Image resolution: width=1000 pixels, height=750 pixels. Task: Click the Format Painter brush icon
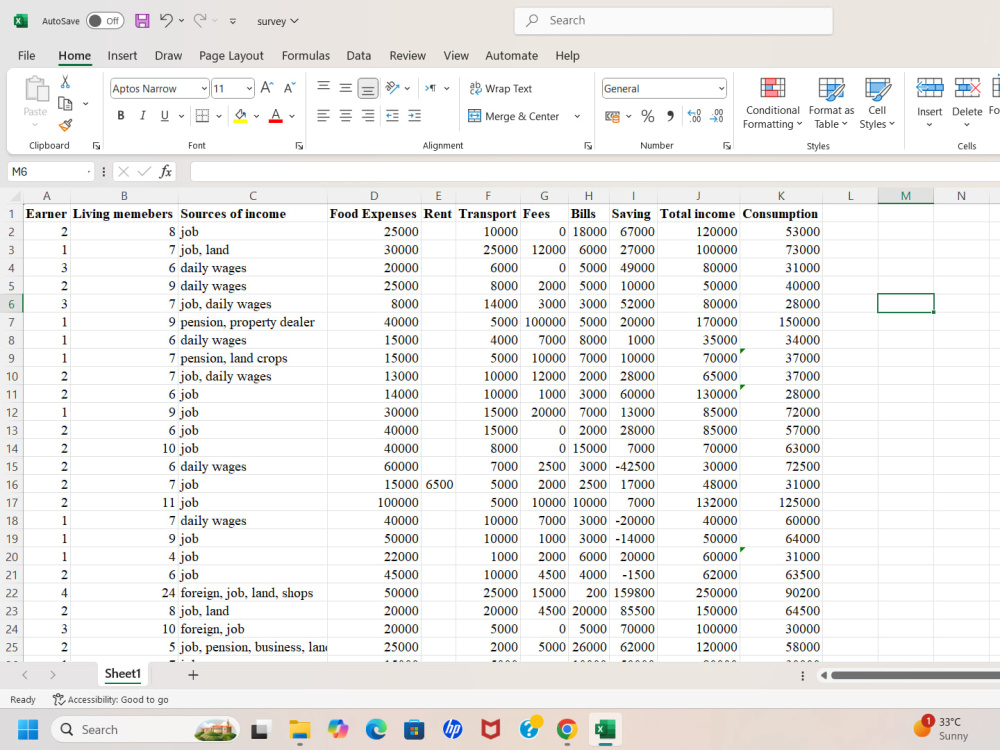[65, 125]
